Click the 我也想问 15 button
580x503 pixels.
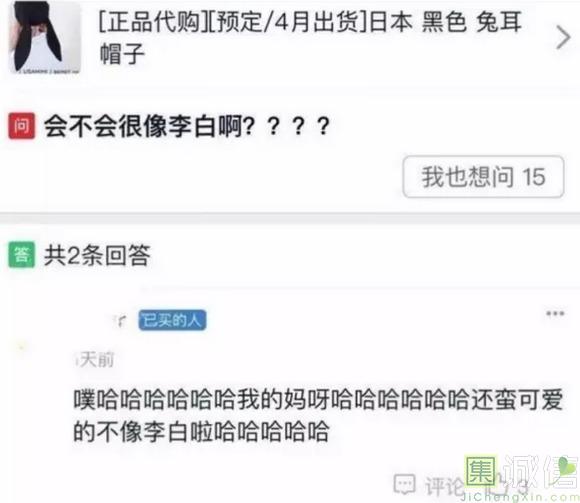[483, 176]
